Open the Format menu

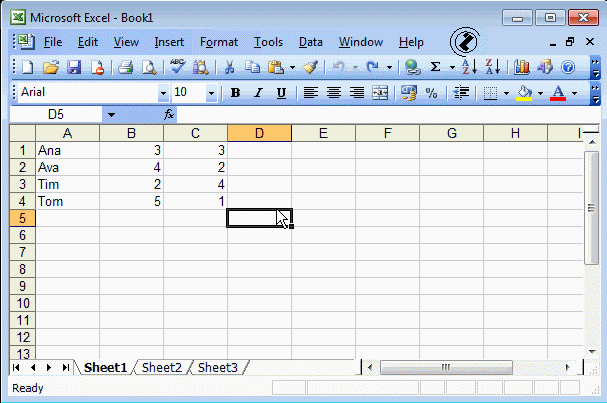coord(218,42)
